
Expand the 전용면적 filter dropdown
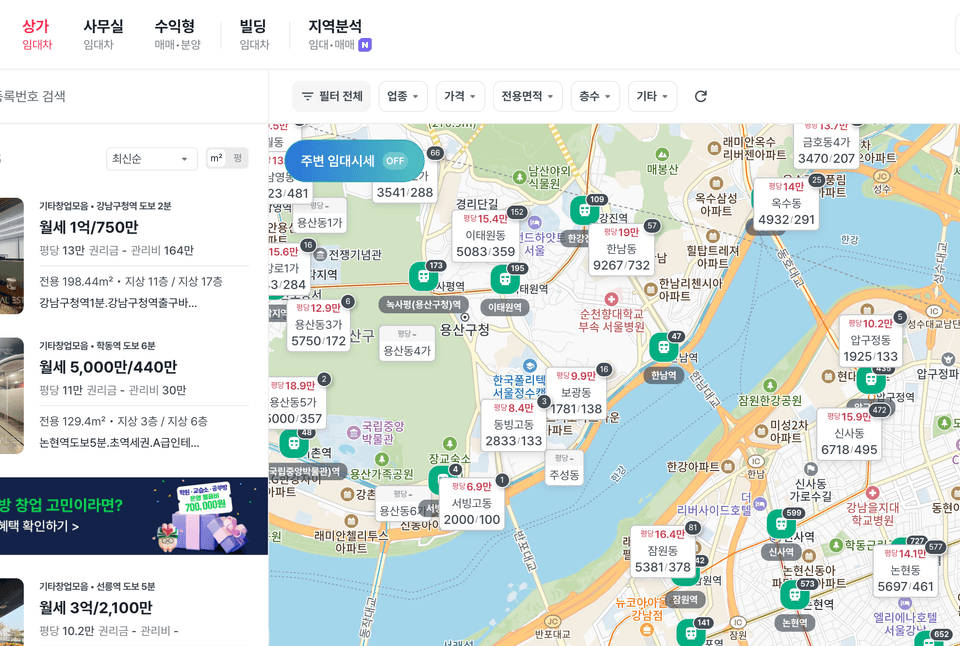tap(527, 95)
